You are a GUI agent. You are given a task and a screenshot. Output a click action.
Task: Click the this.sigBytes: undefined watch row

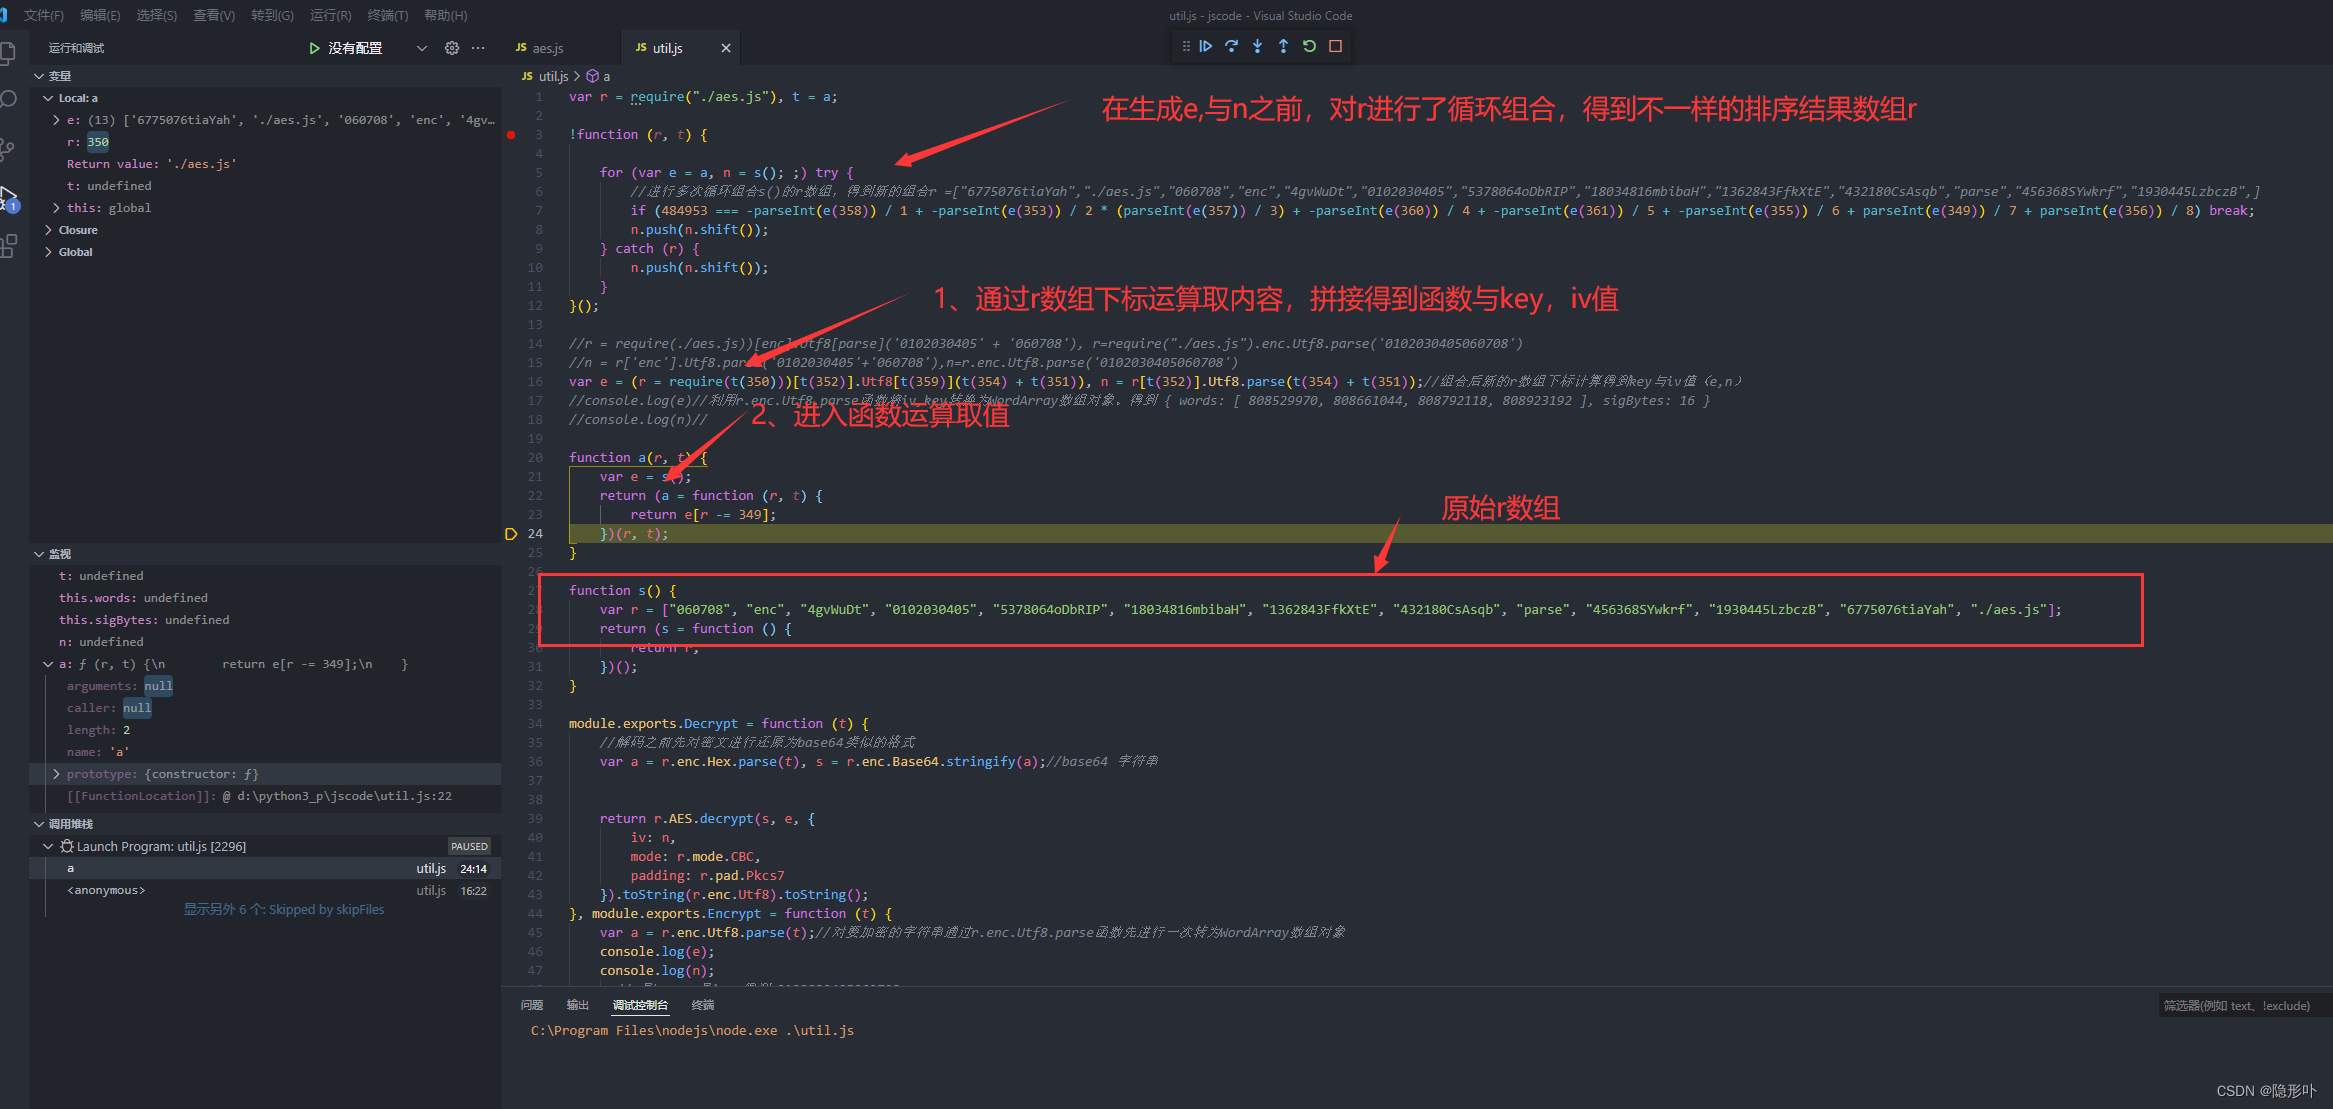[x=265, y=620]
